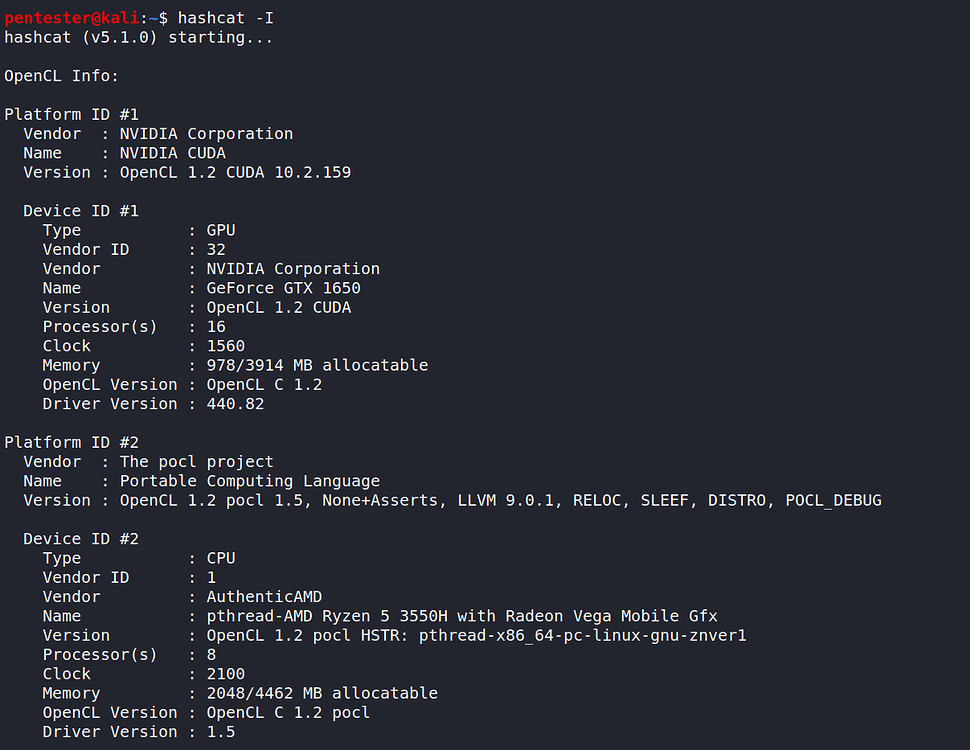
Task: Click the 'Device ID #2' heading
Action: (x=81, y=539)
